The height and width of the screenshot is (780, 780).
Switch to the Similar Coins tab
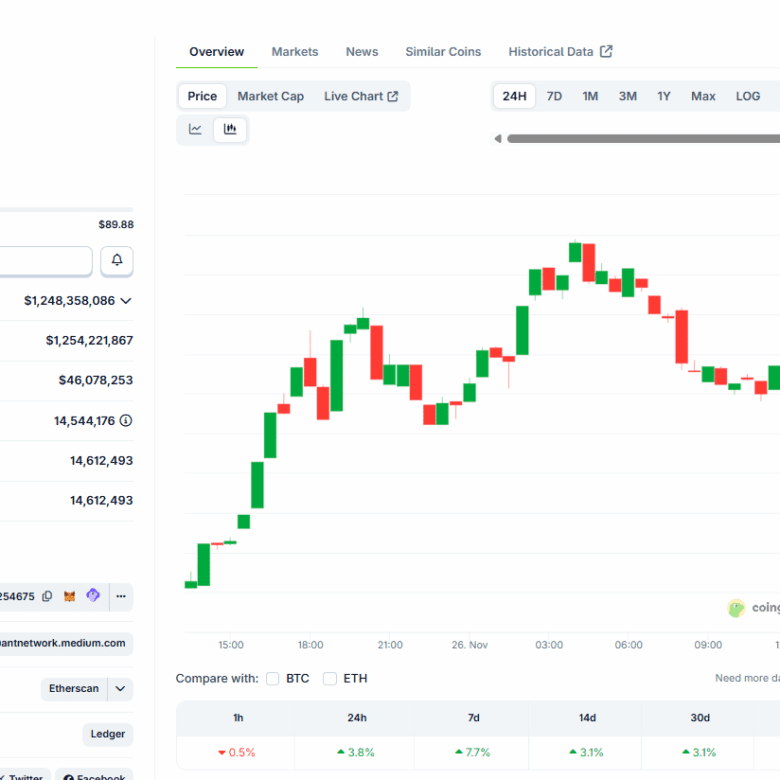coord(443,52)
